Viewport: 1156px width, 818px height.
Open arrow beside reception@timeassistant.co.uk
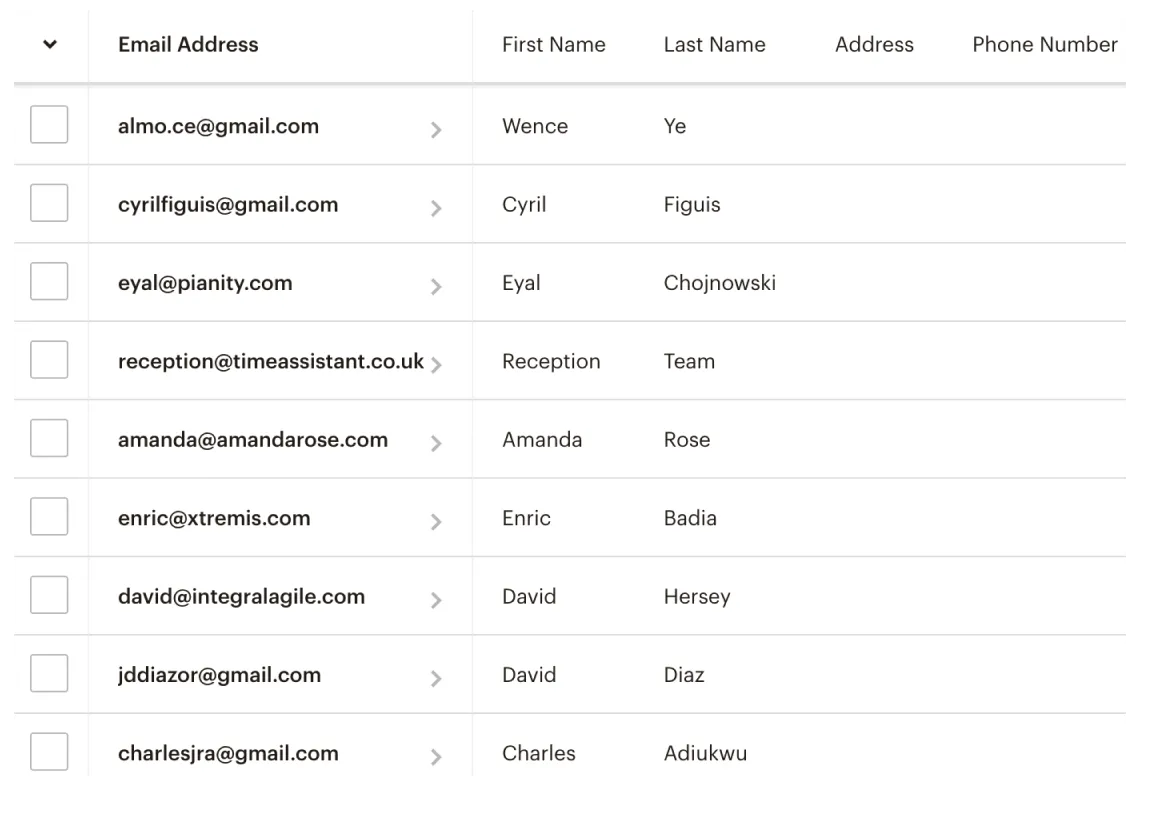(436, 365)
